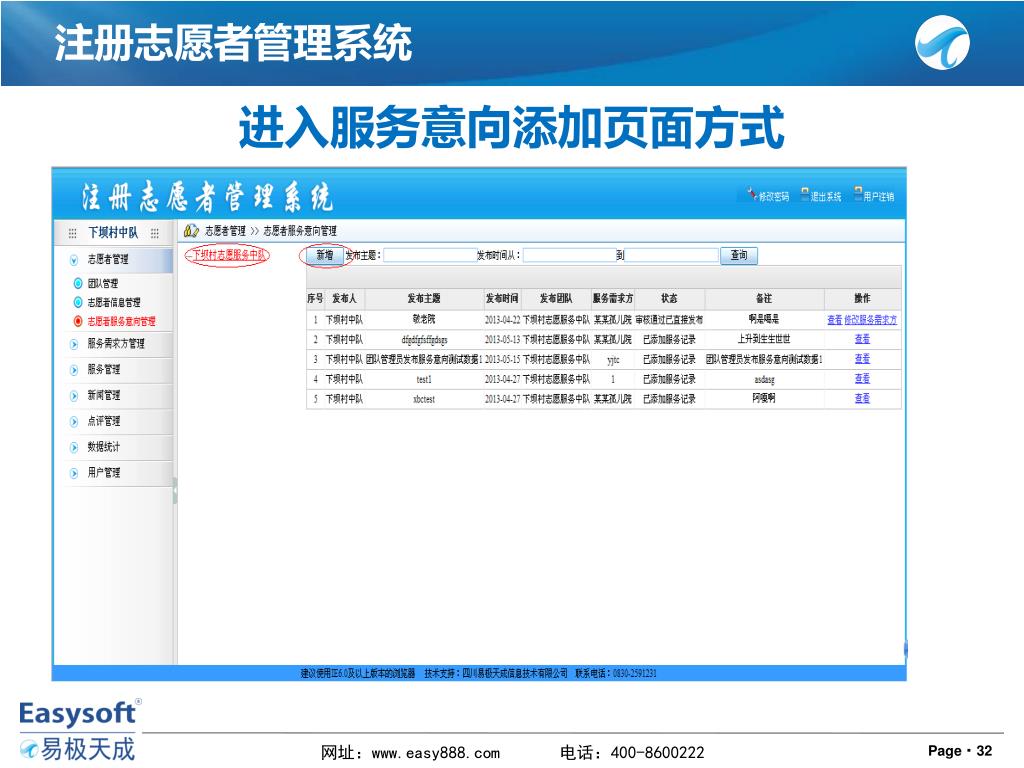
Task: Open the 修改服务需求方 link in row 1
Action: [872, 320]
